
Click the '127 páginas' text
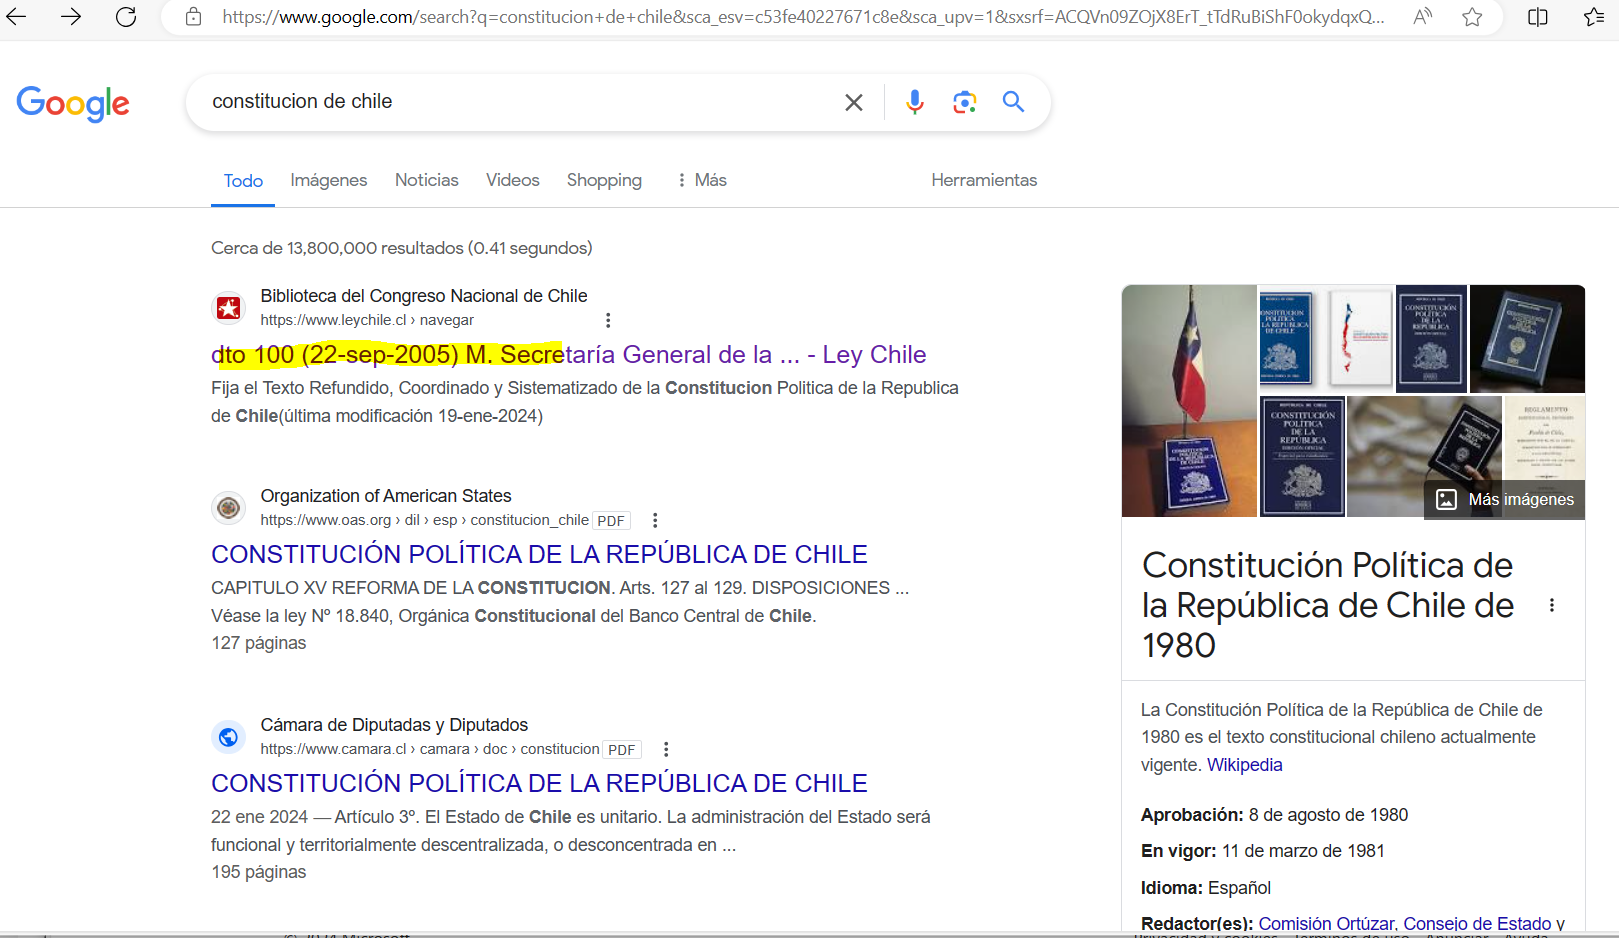259,643
